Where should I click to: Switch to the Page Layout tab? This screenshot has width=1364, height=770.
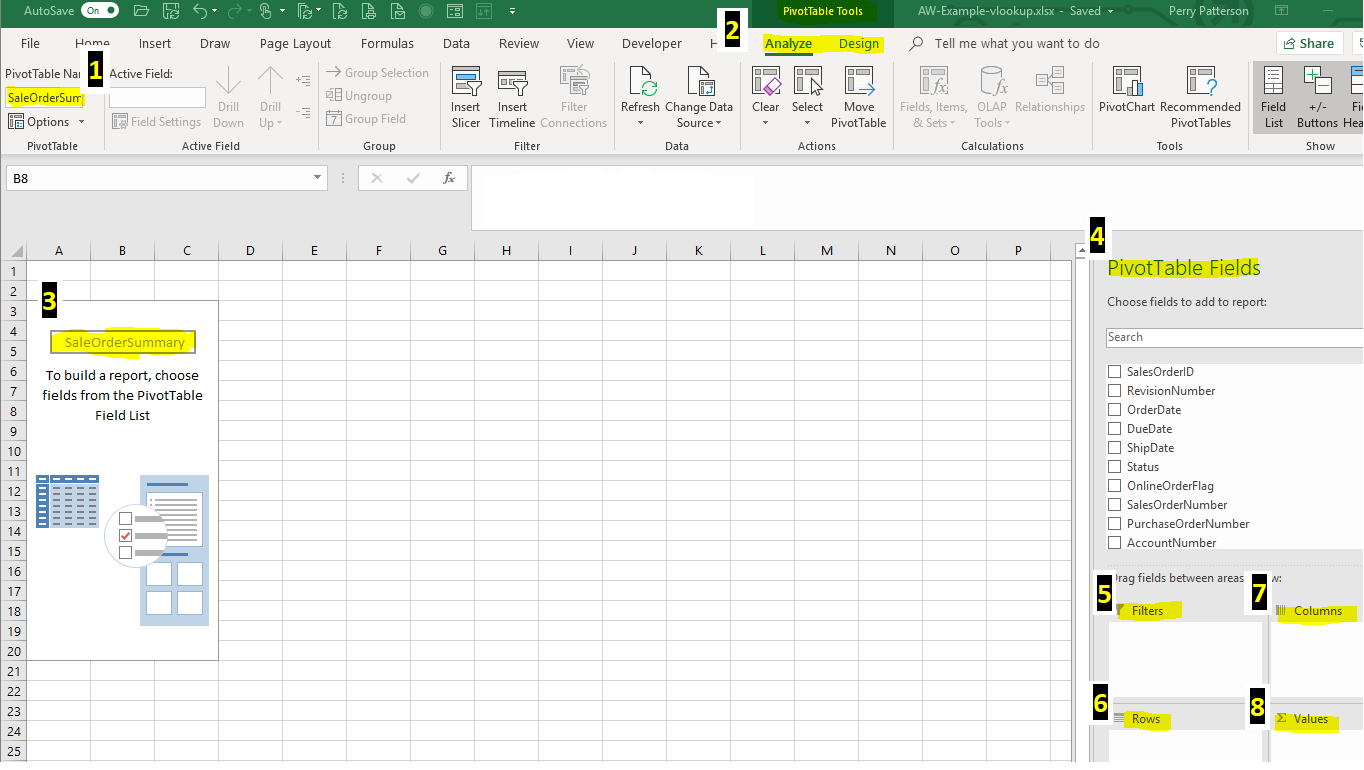pos(295,44)
